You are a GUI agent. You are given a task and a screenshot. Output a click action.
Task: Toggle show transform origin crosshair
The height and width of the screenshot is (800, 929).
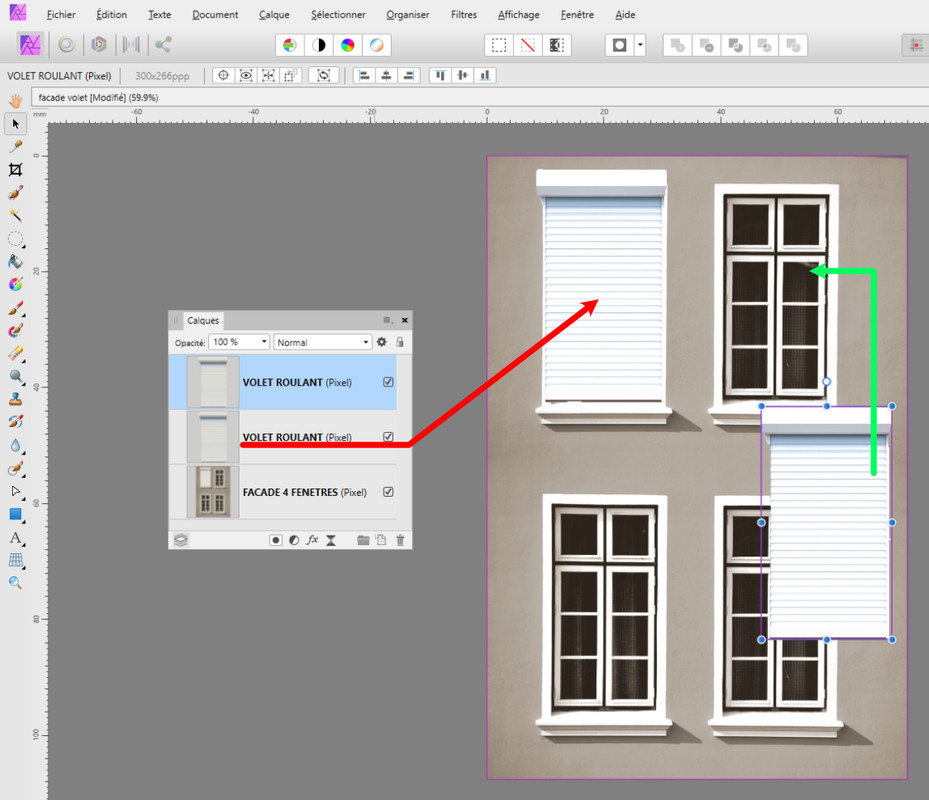(x=223, y=75)
